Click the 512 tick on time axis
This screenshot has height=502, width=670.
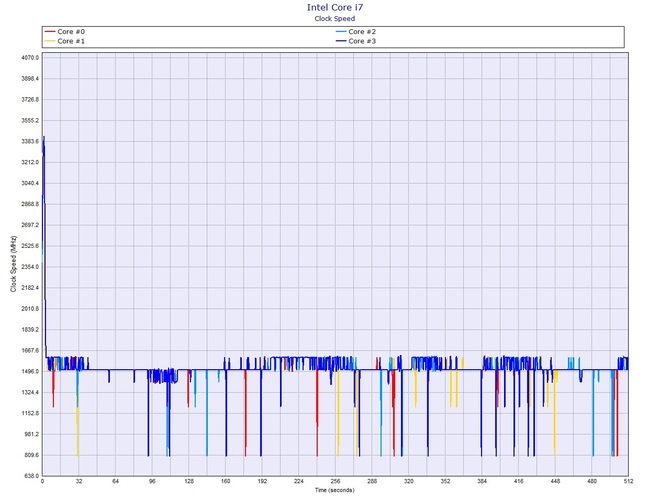628,481
